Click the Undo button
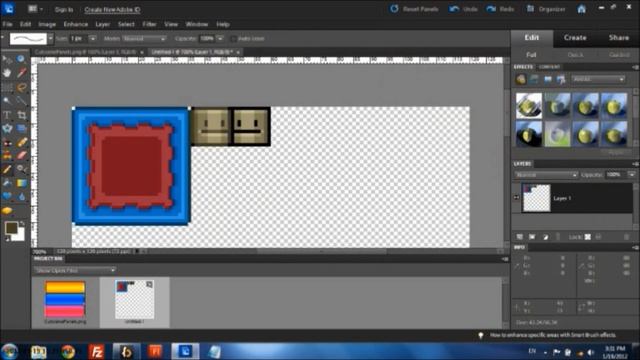The height and width of the screenshot is (360, 640). point(463,9)
